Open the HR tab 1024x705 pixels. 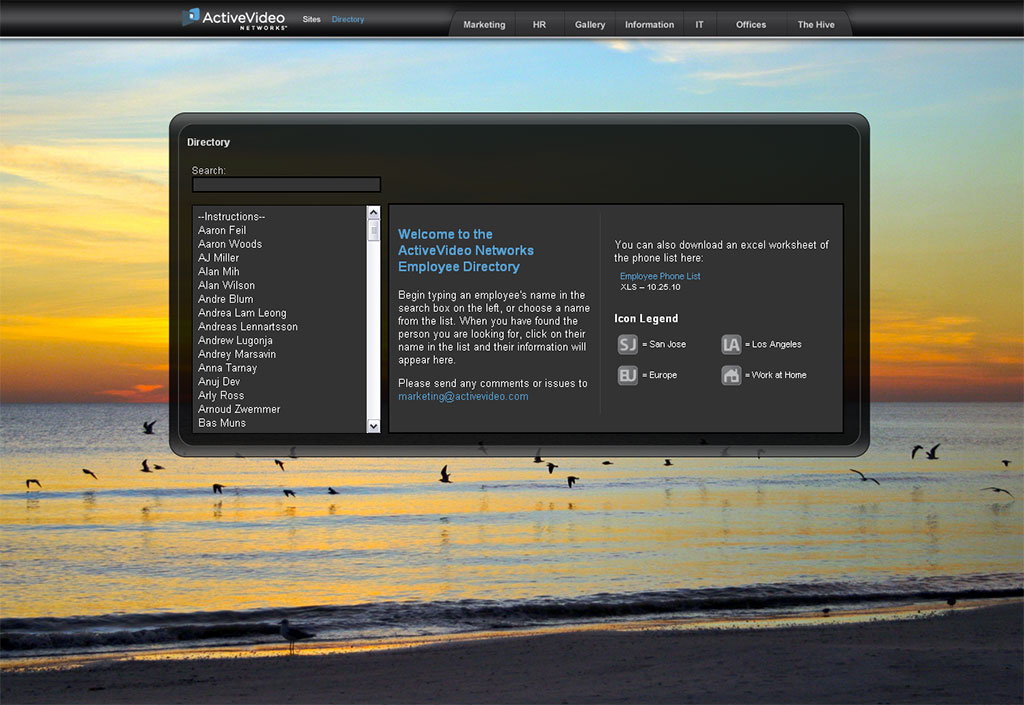[x=539, y=24]
